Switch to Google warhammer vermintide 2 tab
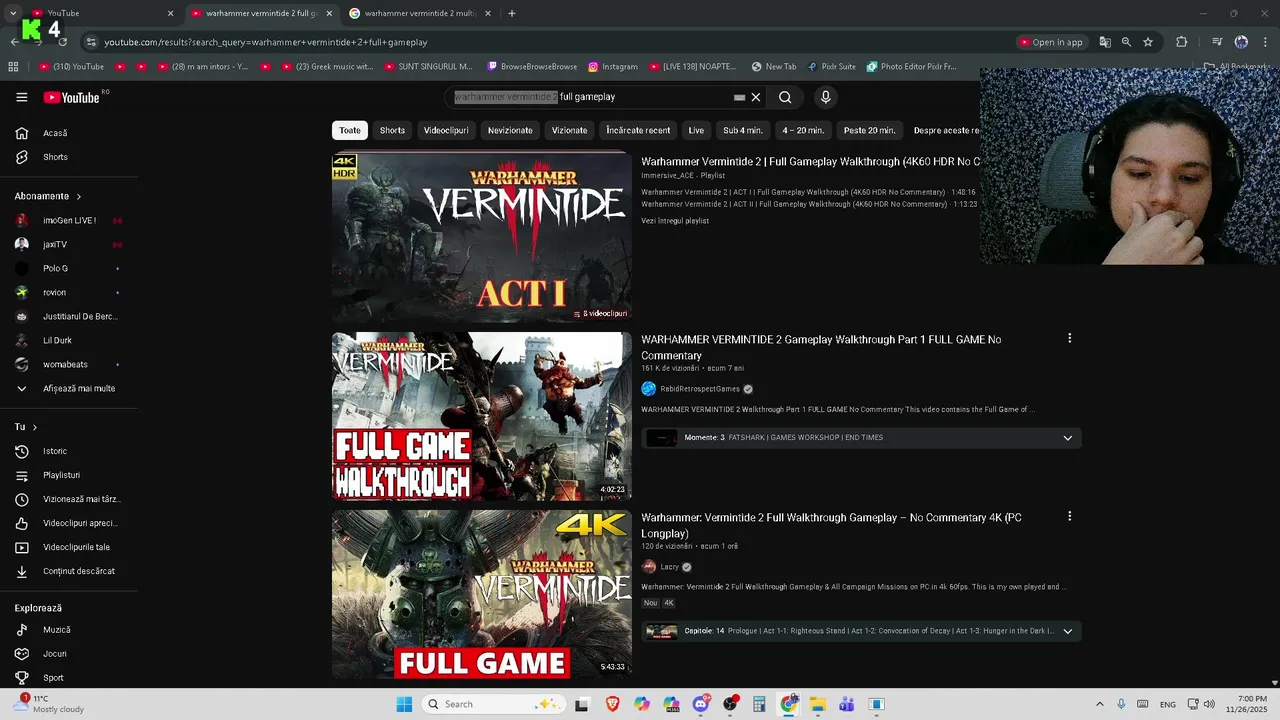 pyautogui.click(x=420, y=13)
